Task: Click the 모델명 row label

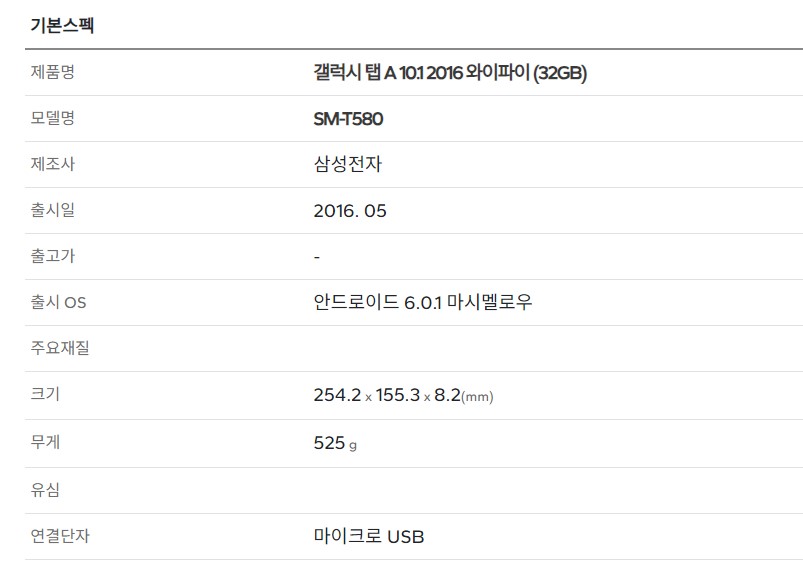Action: (x=53, y=118)
